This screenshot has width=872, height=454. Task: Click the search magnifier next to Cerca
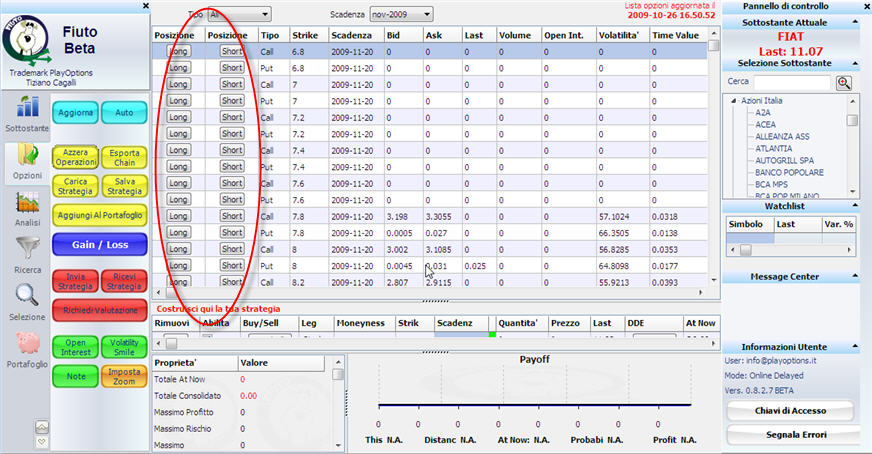[844, 83]
